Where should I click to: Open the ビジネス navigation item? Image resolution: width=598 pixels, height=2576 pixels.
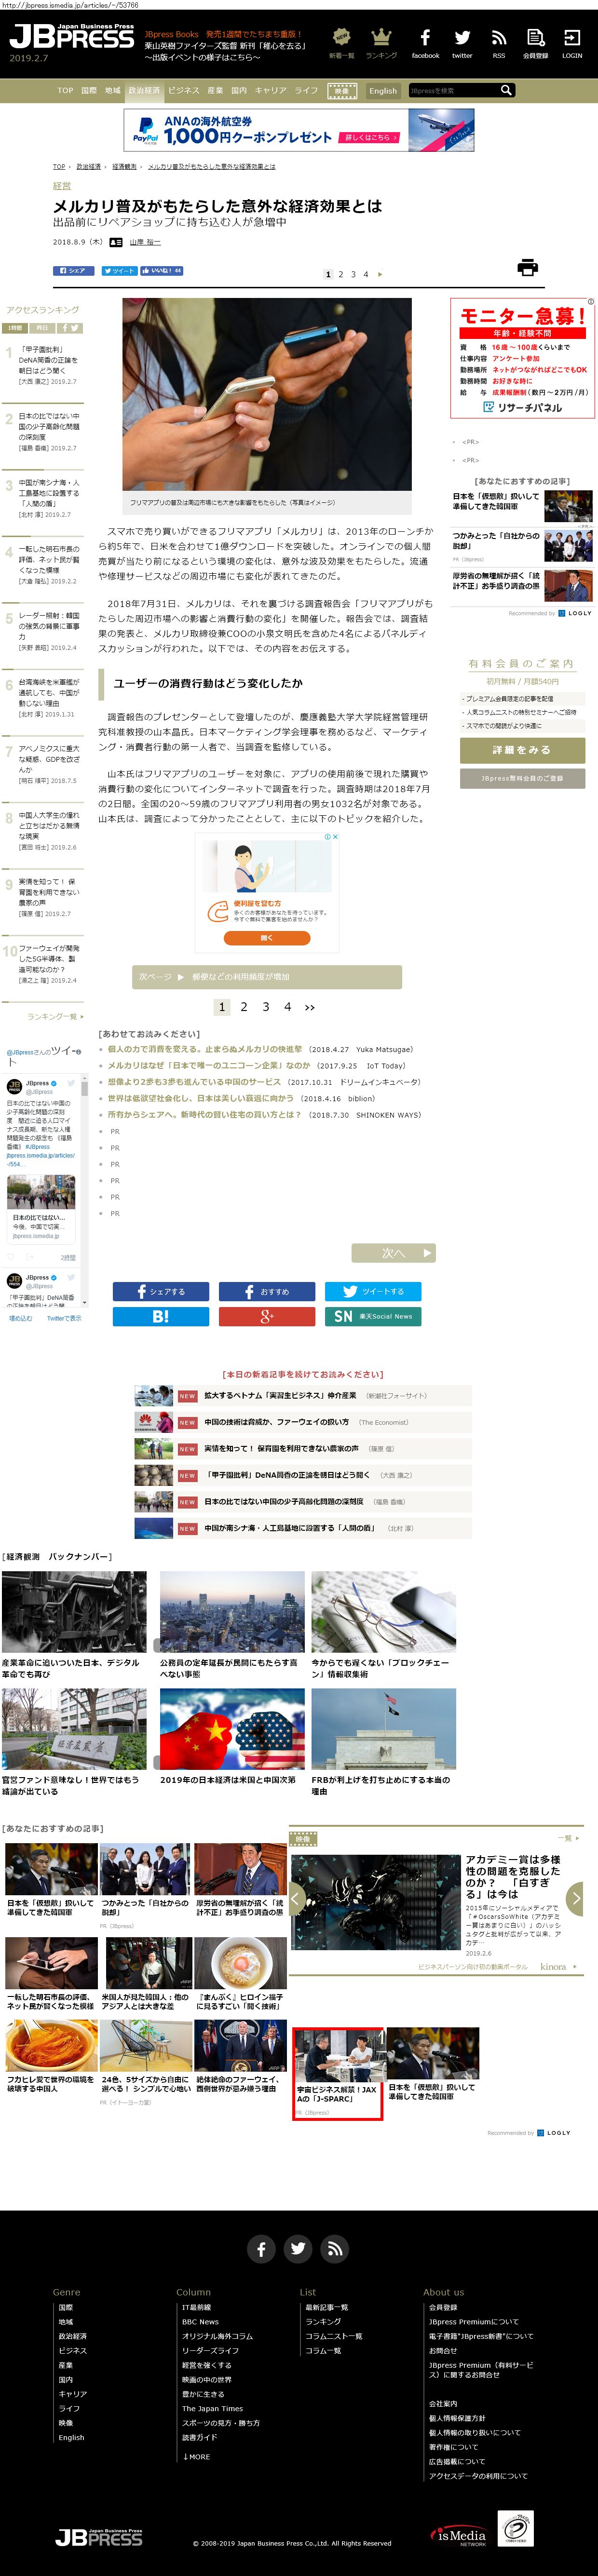click(184, 90)
